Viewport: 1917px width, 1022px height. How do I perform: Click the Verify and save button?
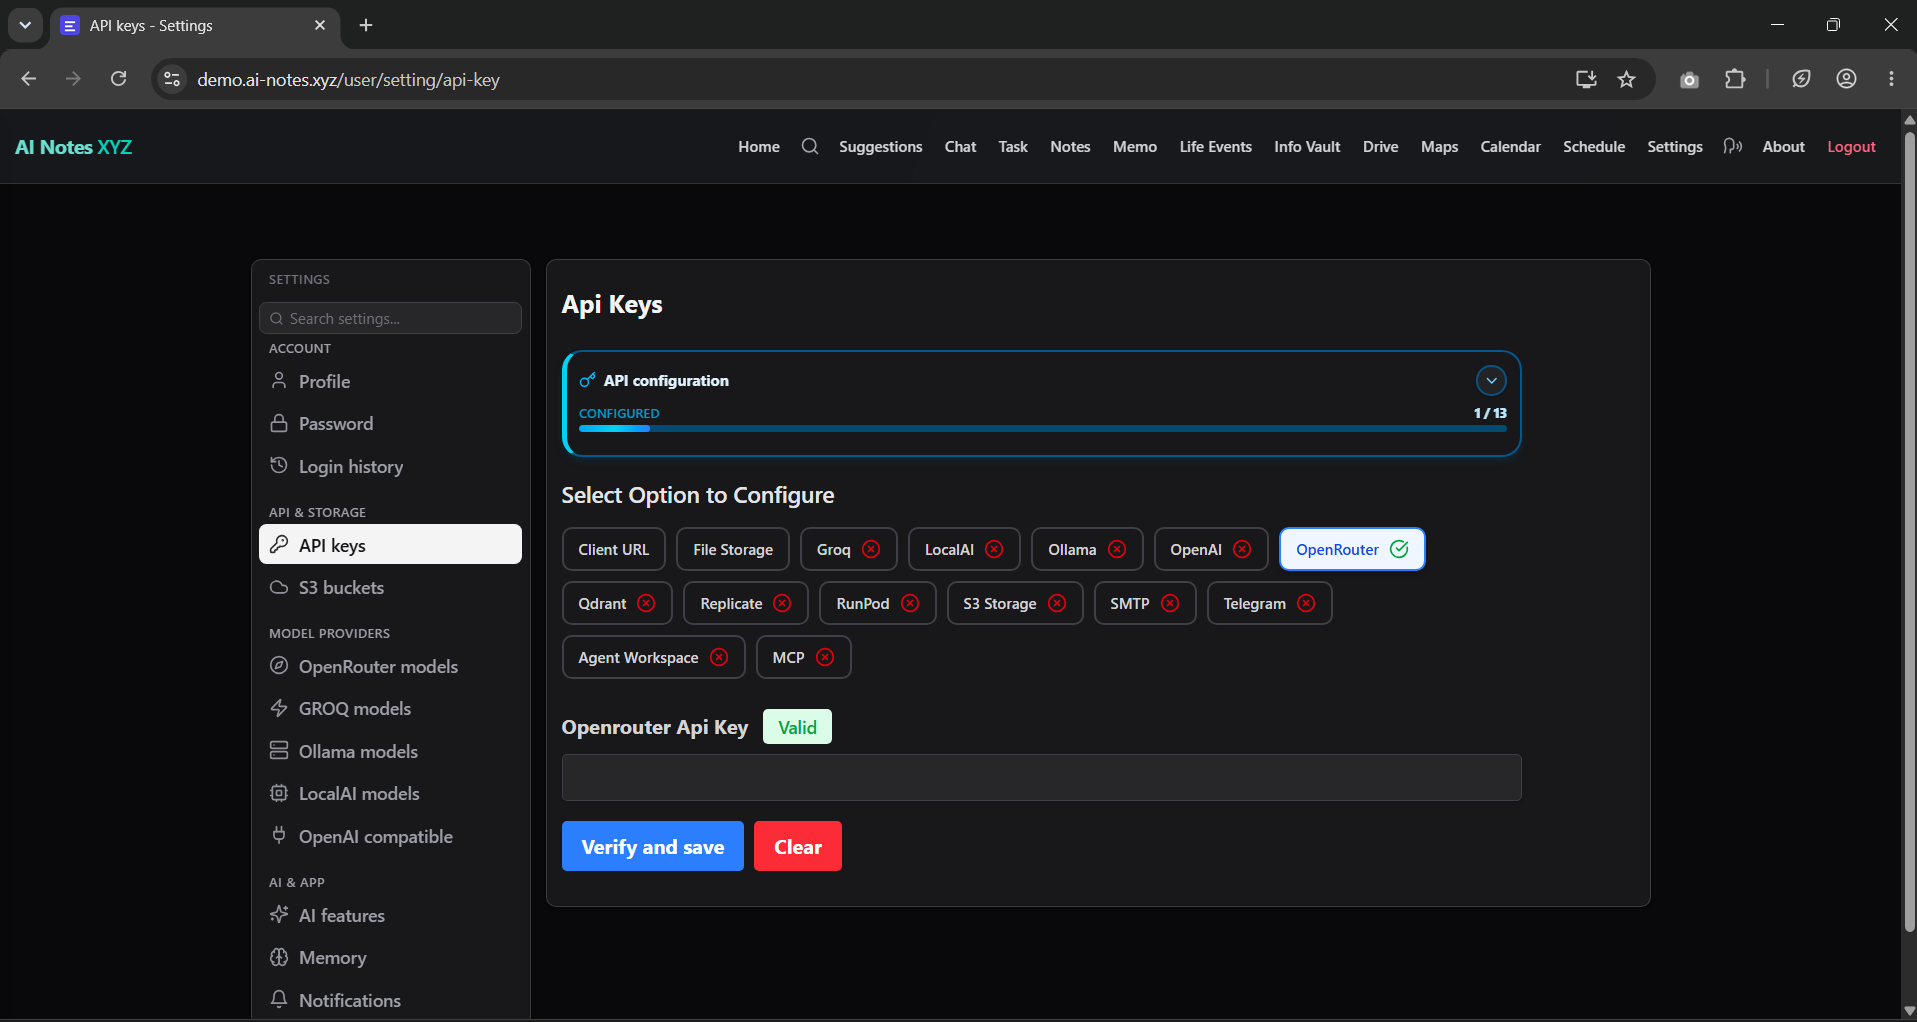652,846
